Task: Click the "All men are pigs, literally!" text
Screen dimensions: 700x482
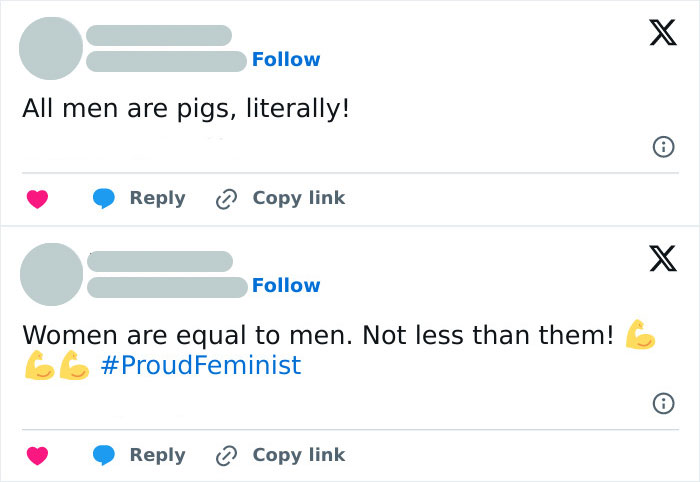Action: click(x=186, y=108)
